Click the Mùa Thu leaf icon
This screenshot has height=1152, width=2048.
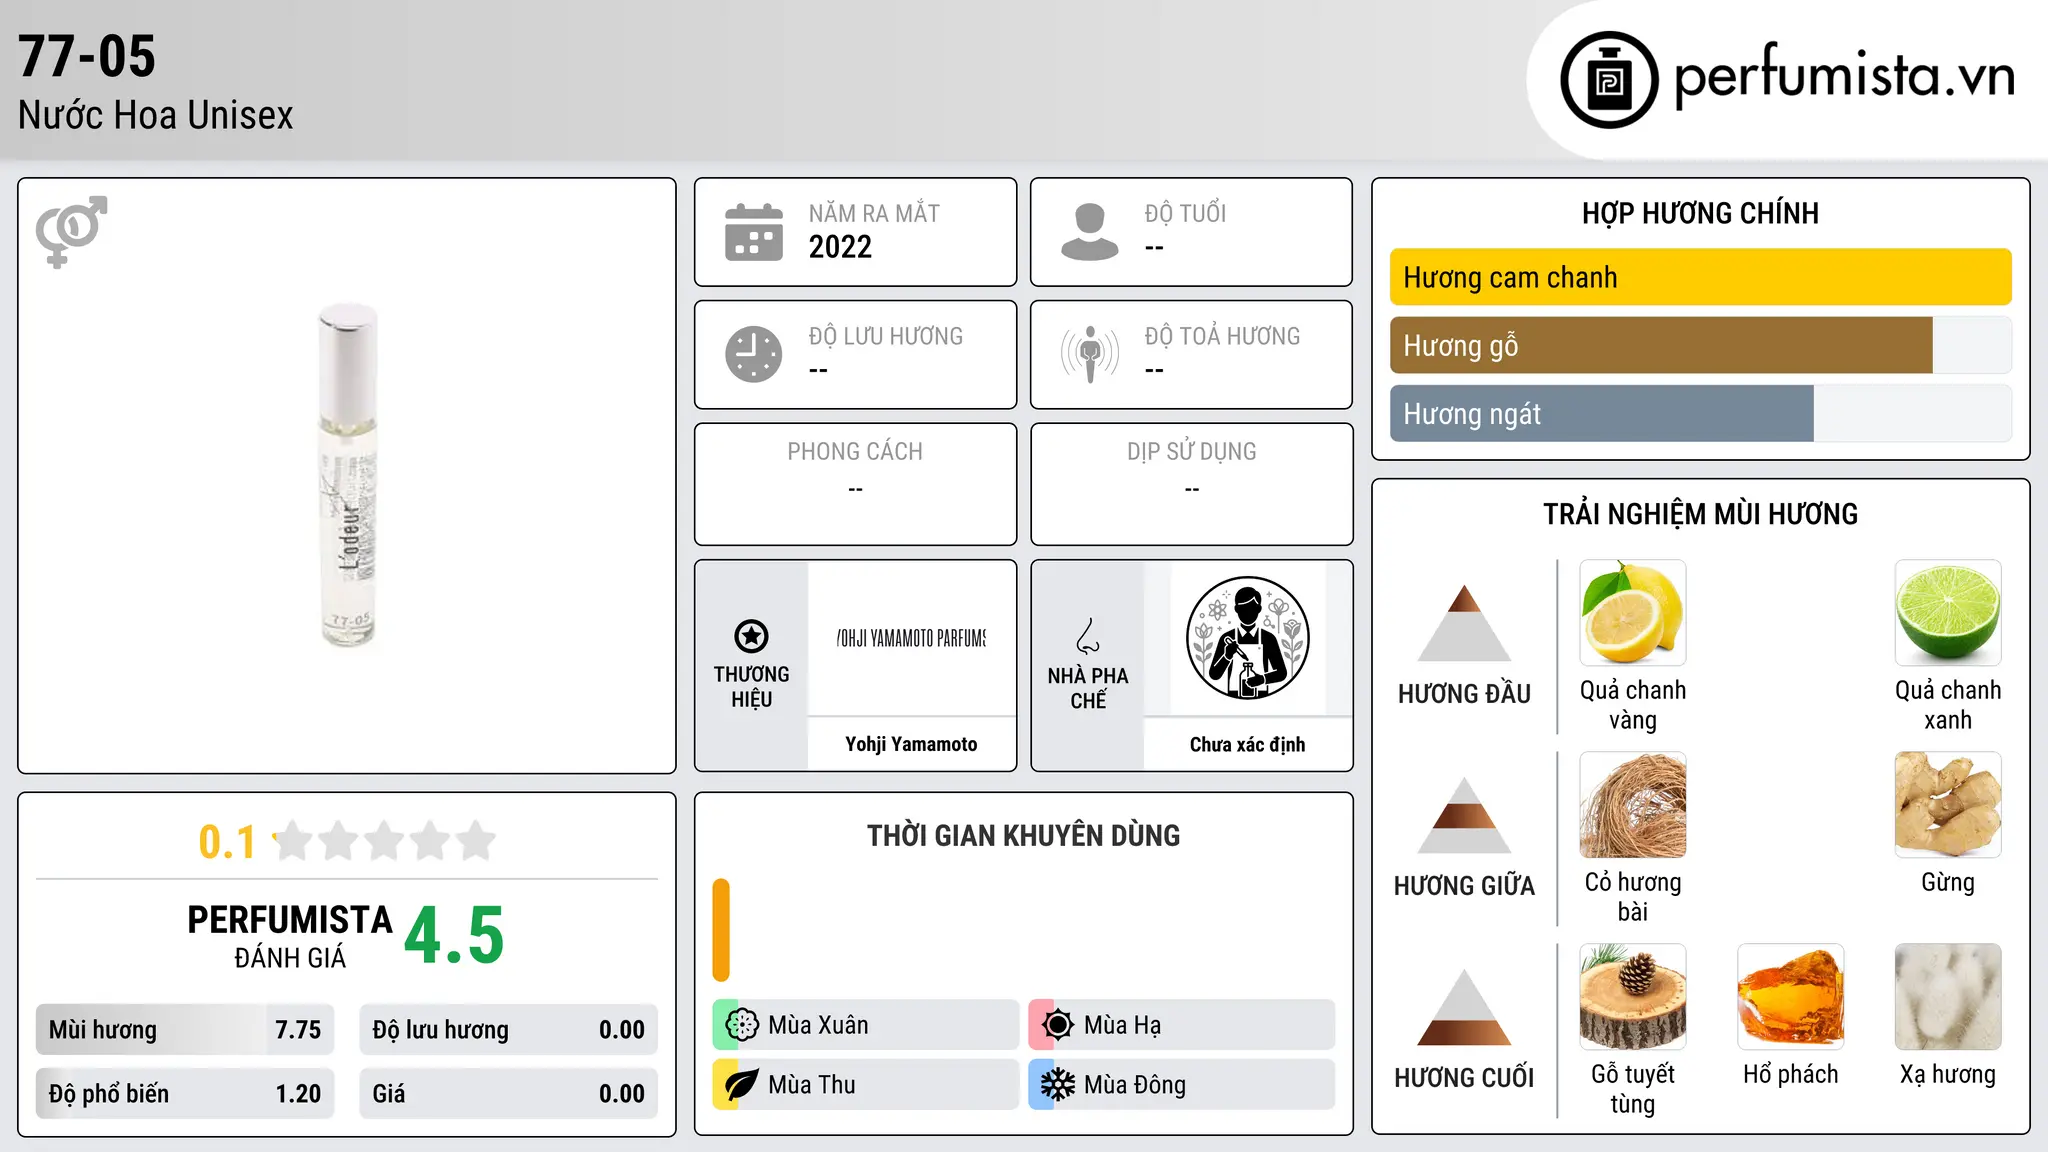[742, 1085]
